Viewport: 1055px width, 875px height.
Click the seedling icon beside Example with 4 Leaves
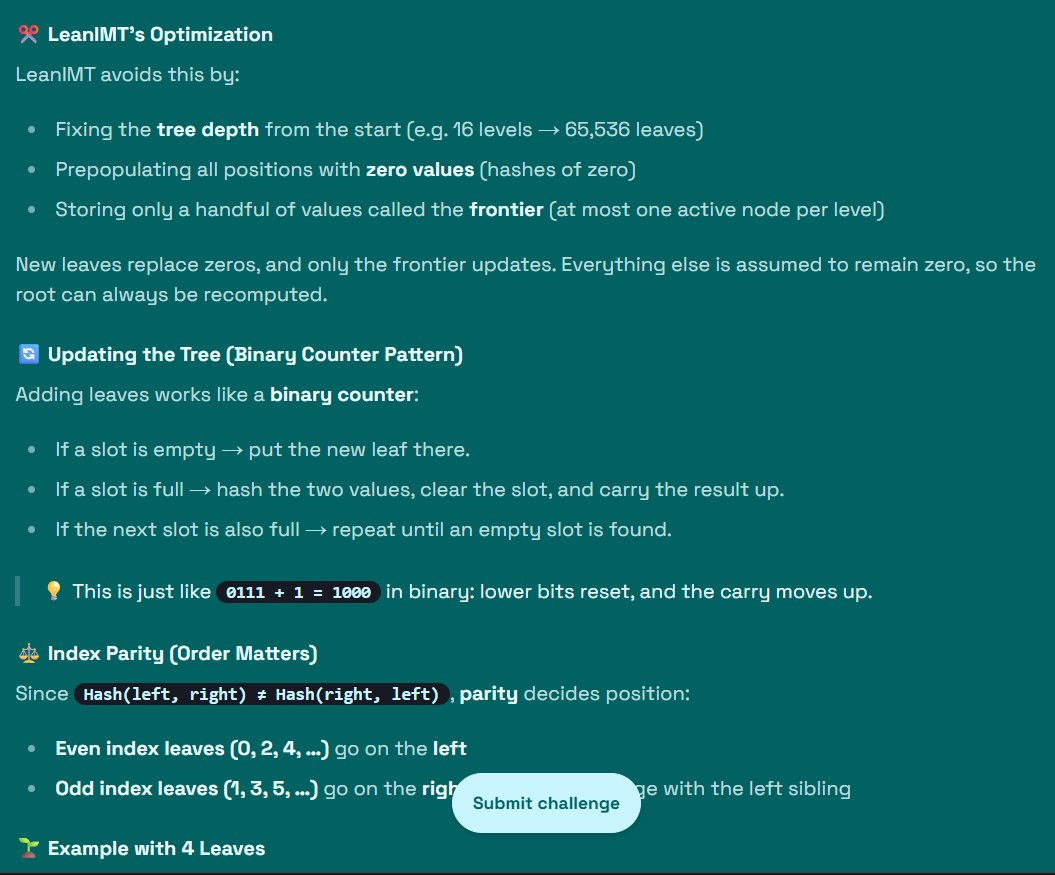[27, 847]
